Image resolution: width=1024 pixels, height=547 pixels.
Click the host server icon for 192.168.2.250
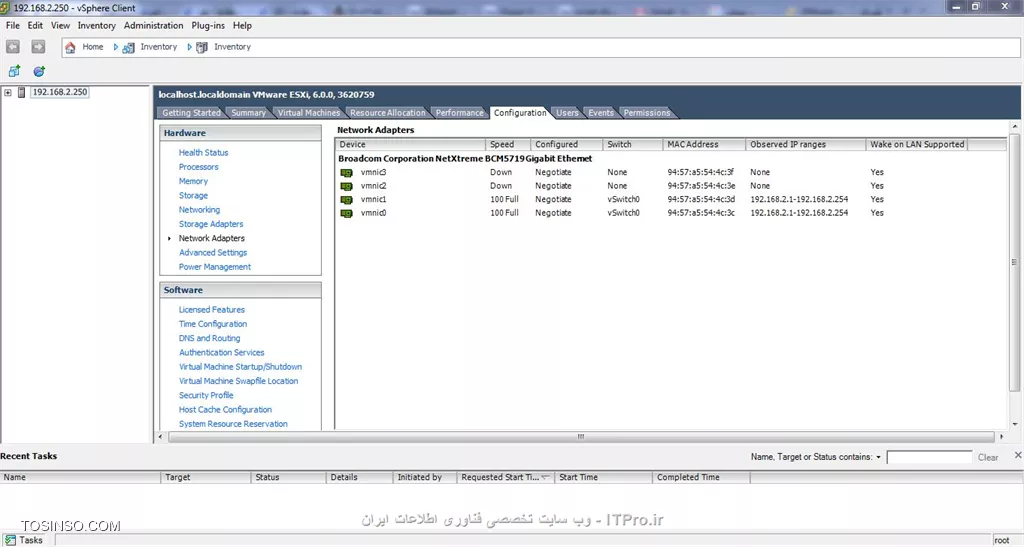pos(22,92)
